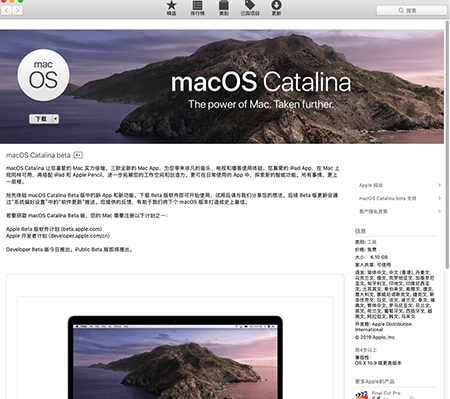Click the beta.apple.com program text

tap(54, 229)
